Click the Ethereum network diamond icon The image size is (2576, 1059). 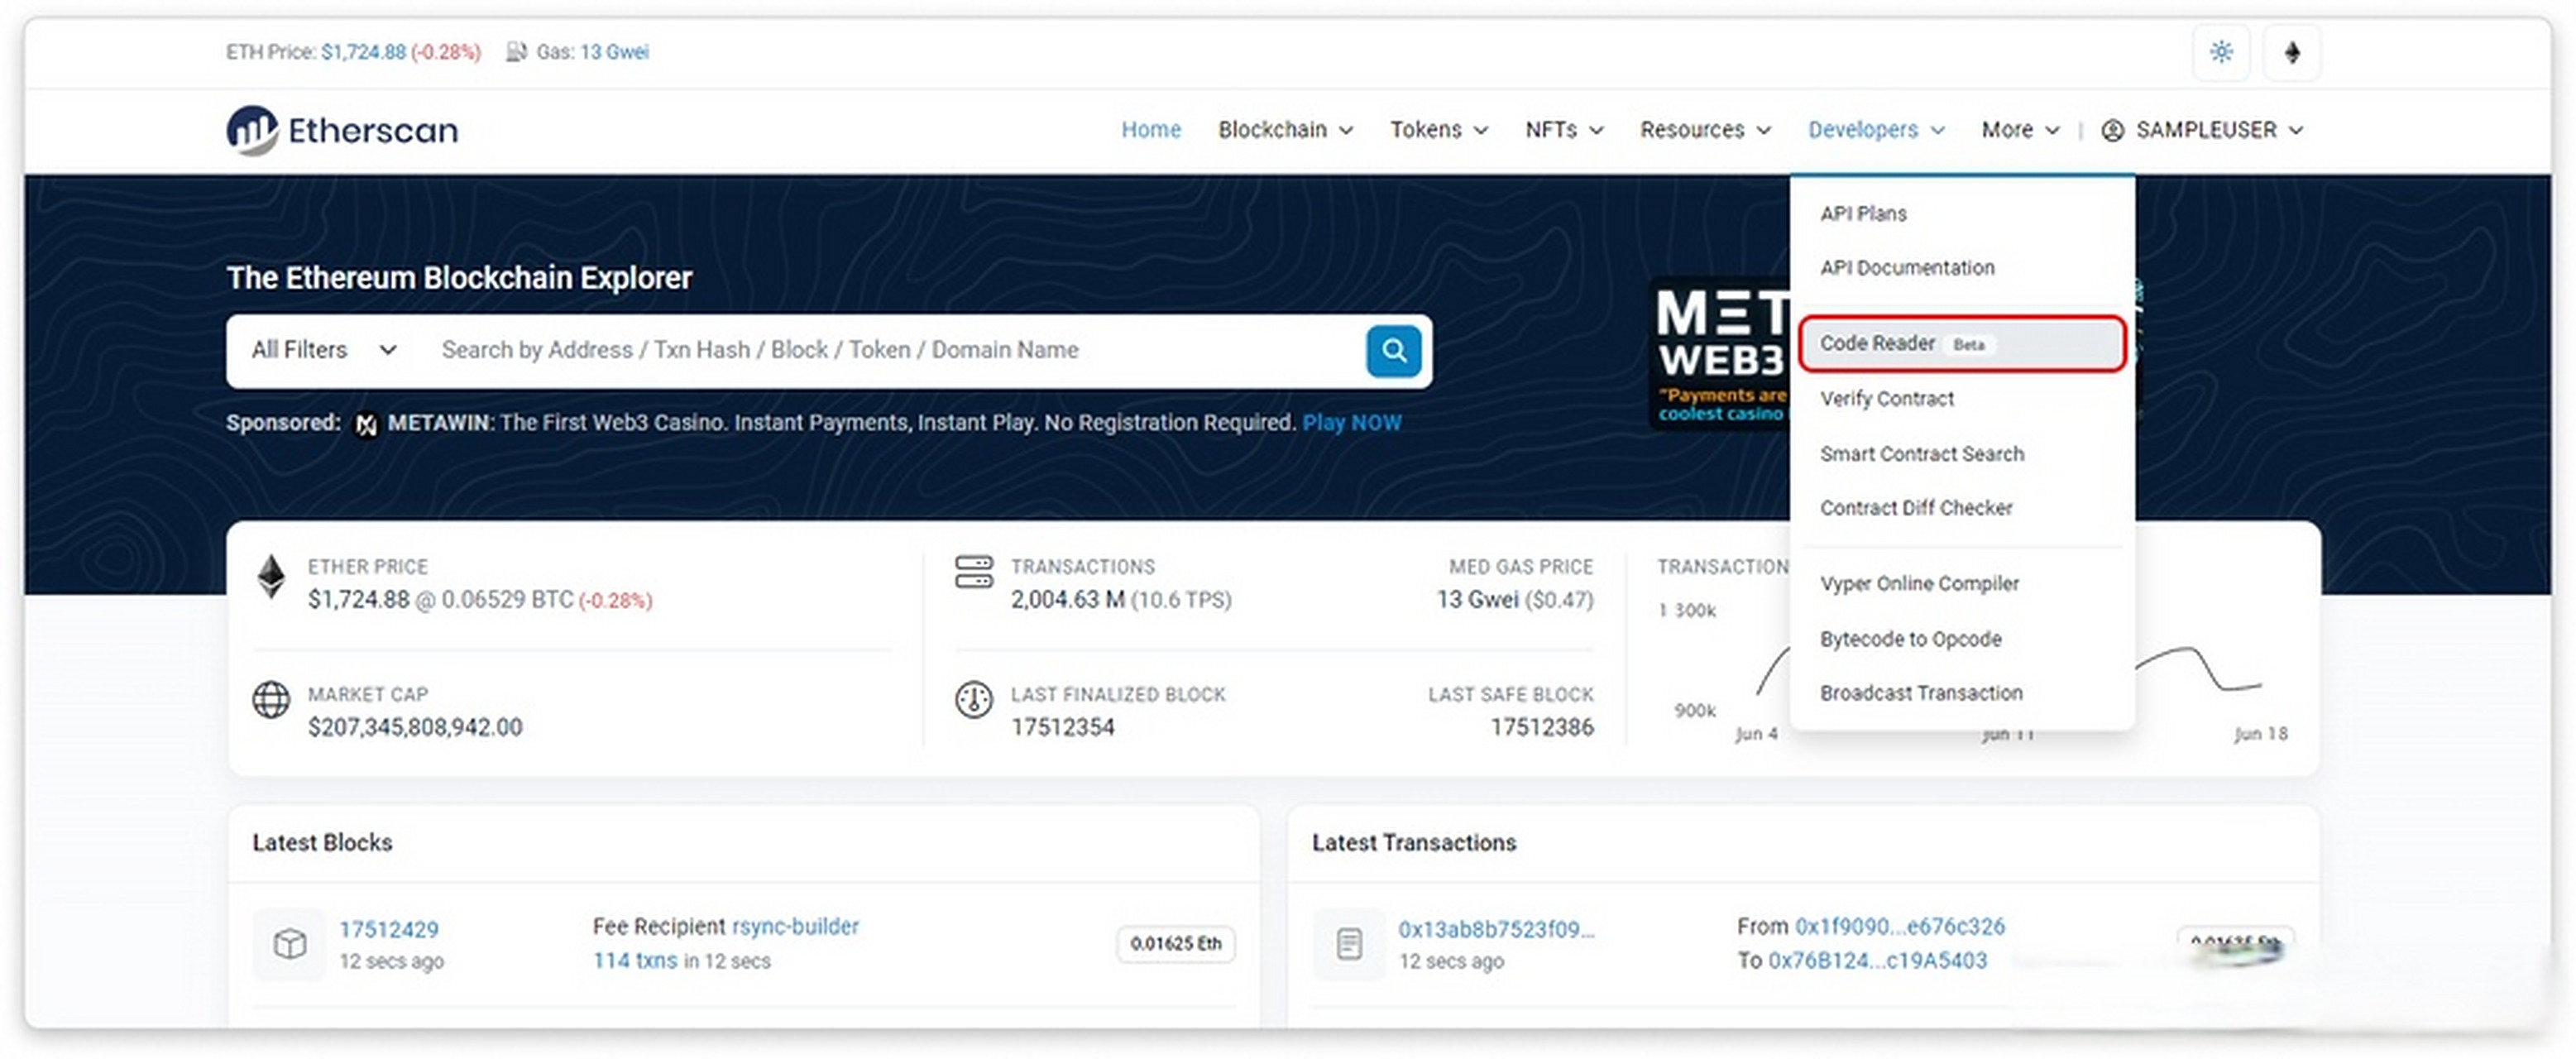point(2292,52)
